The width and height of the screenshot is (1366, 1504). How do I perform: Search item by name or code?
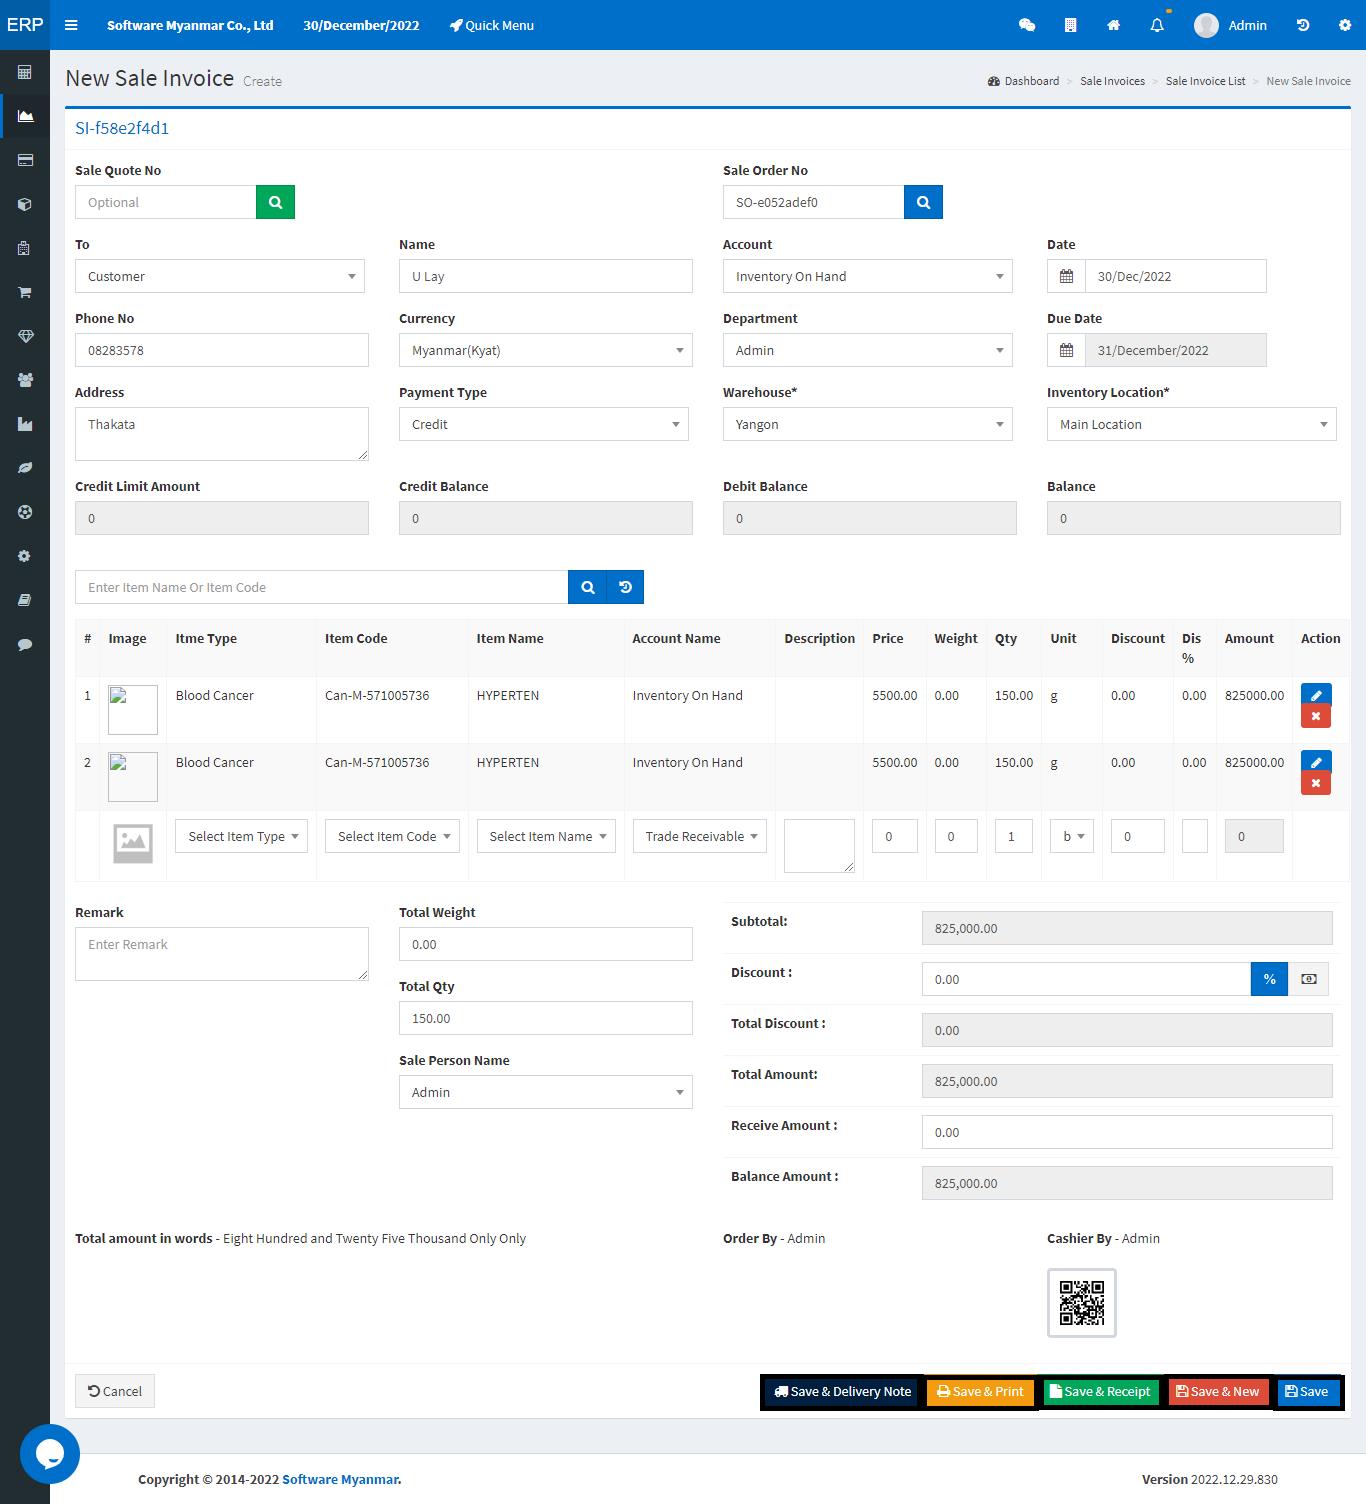point(587,587)
